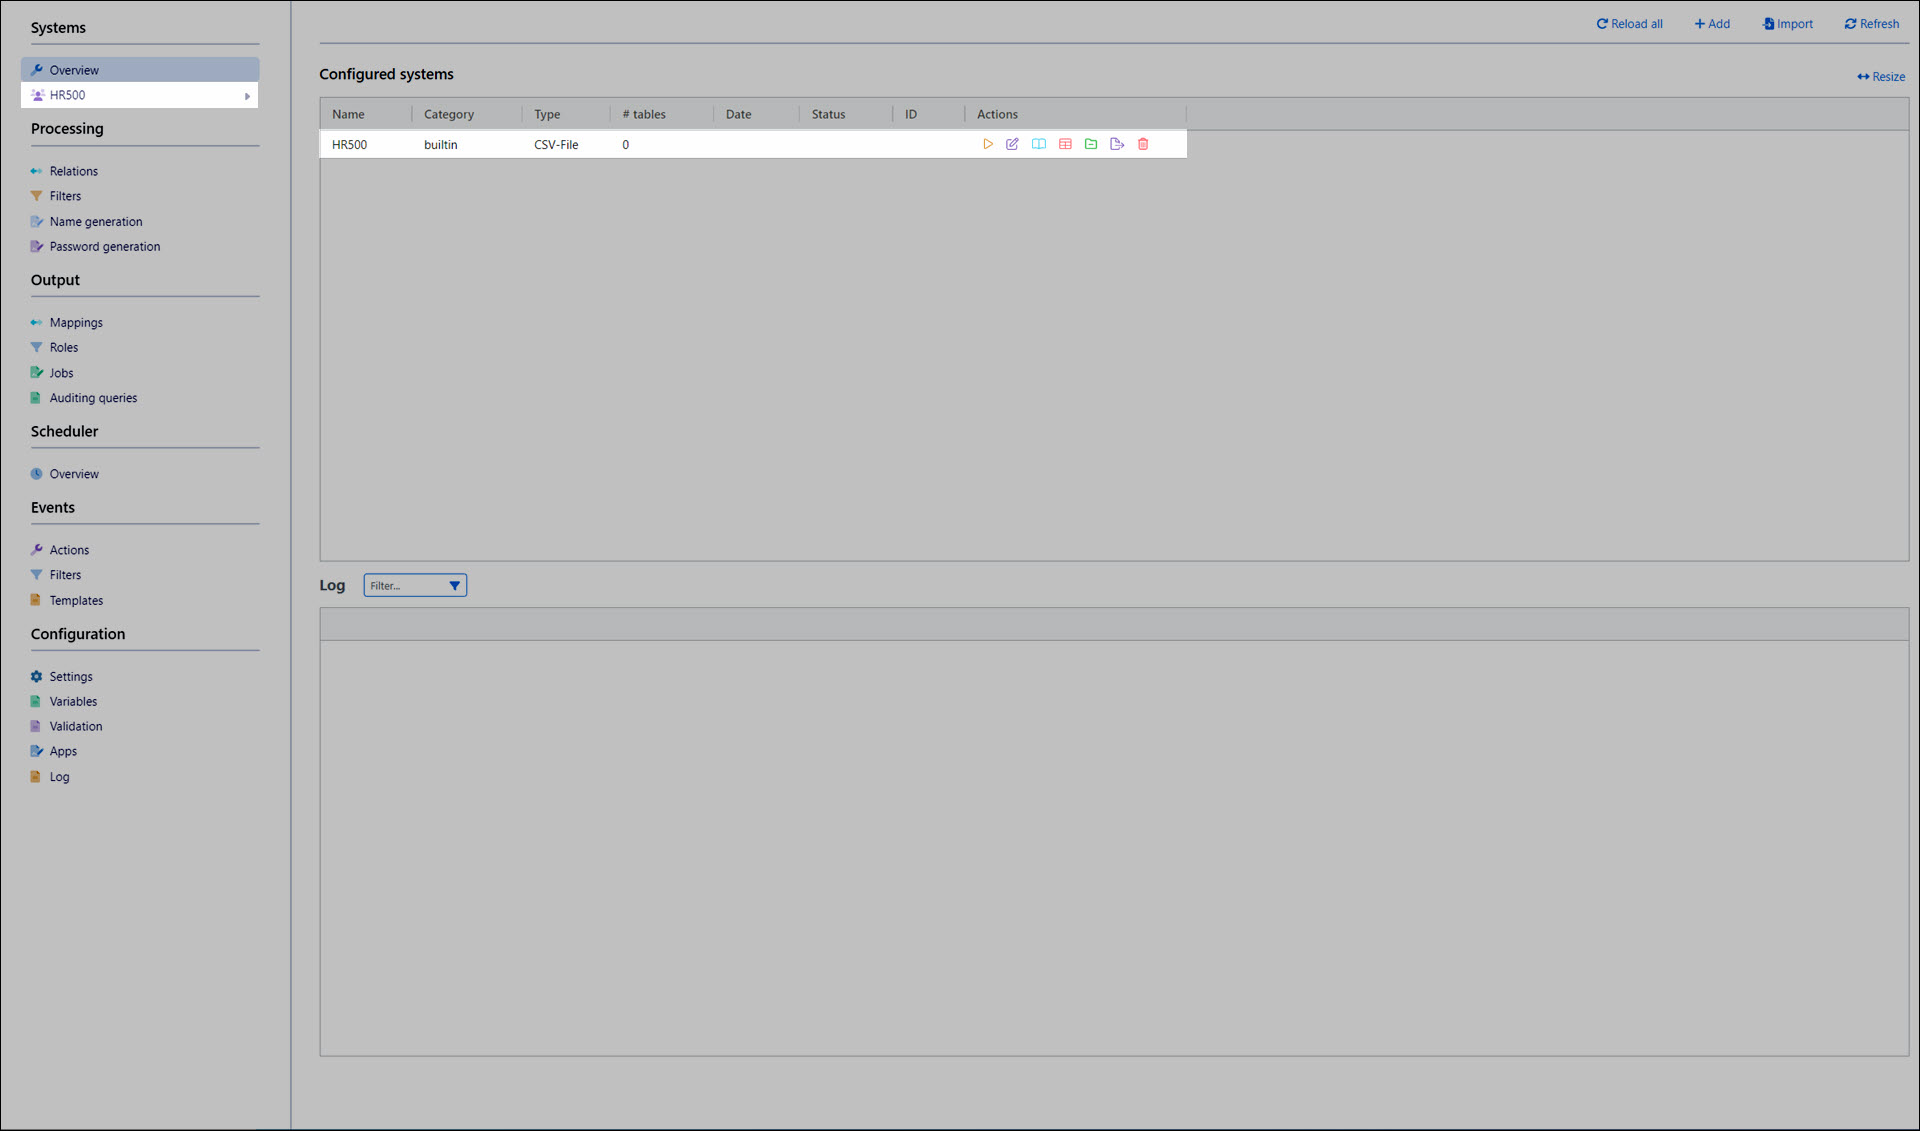Go to Mappings under Output
The width and height of the screenshot is (1920, 1131).
[75, 322]
